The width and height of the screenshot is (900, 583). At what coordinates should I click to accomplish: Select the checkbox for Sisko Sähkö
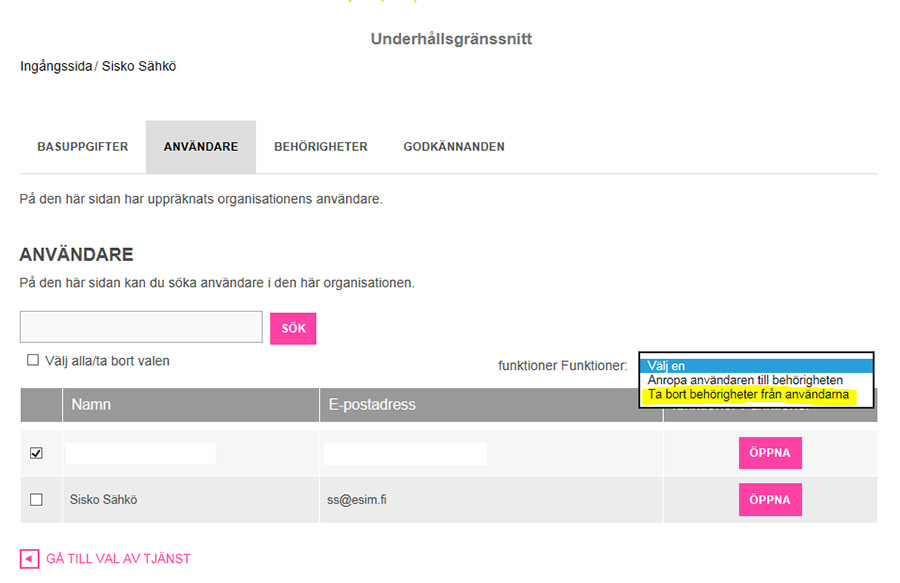(x=37, y=500)
